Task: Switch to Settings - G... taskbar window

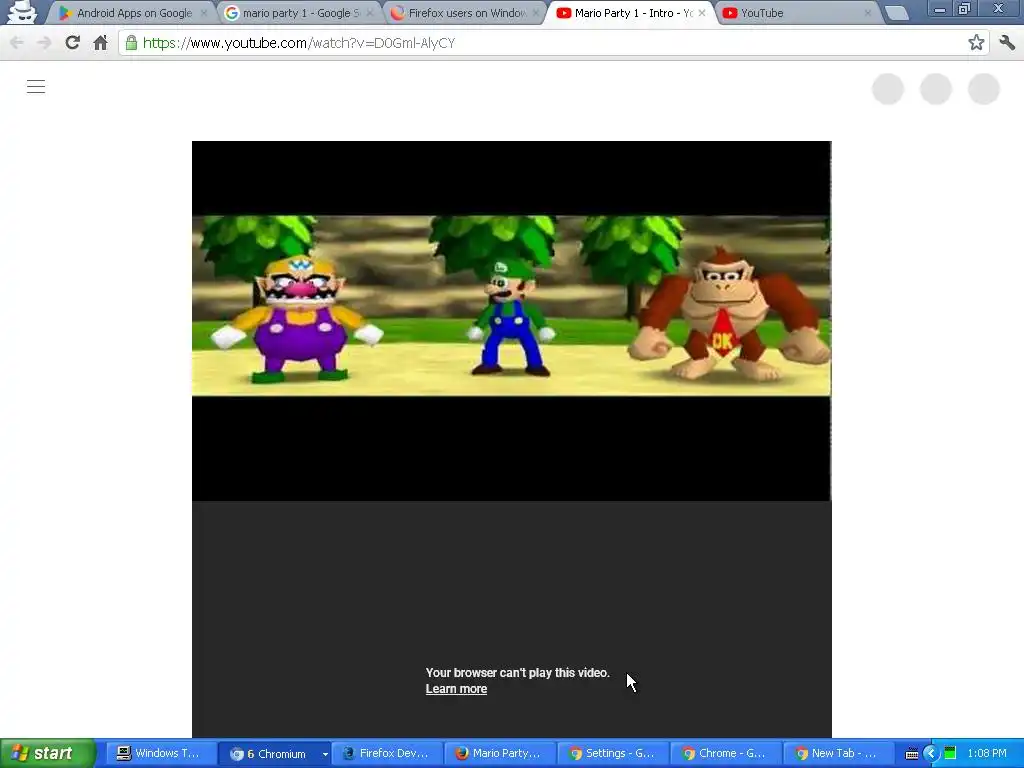Action: pyautogui.click(x=613, y=754)
